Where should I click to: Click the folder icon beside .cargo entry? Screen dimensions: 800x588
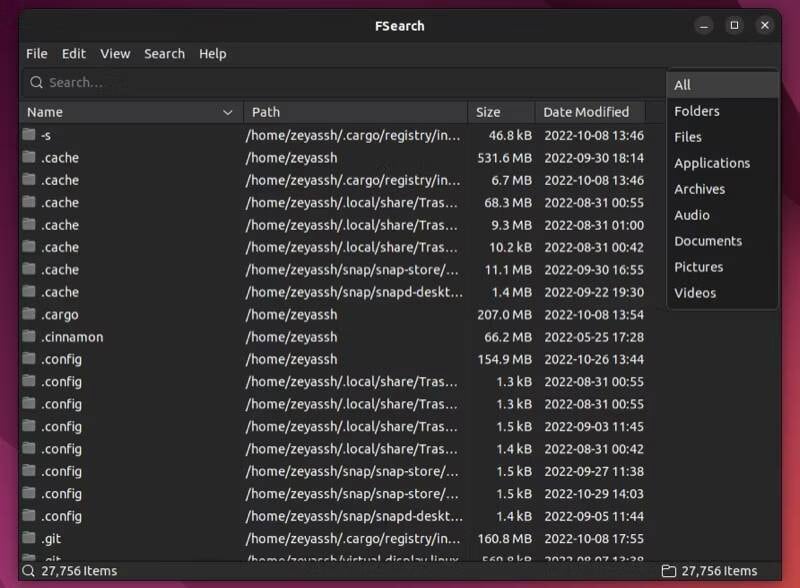(28, 314)
